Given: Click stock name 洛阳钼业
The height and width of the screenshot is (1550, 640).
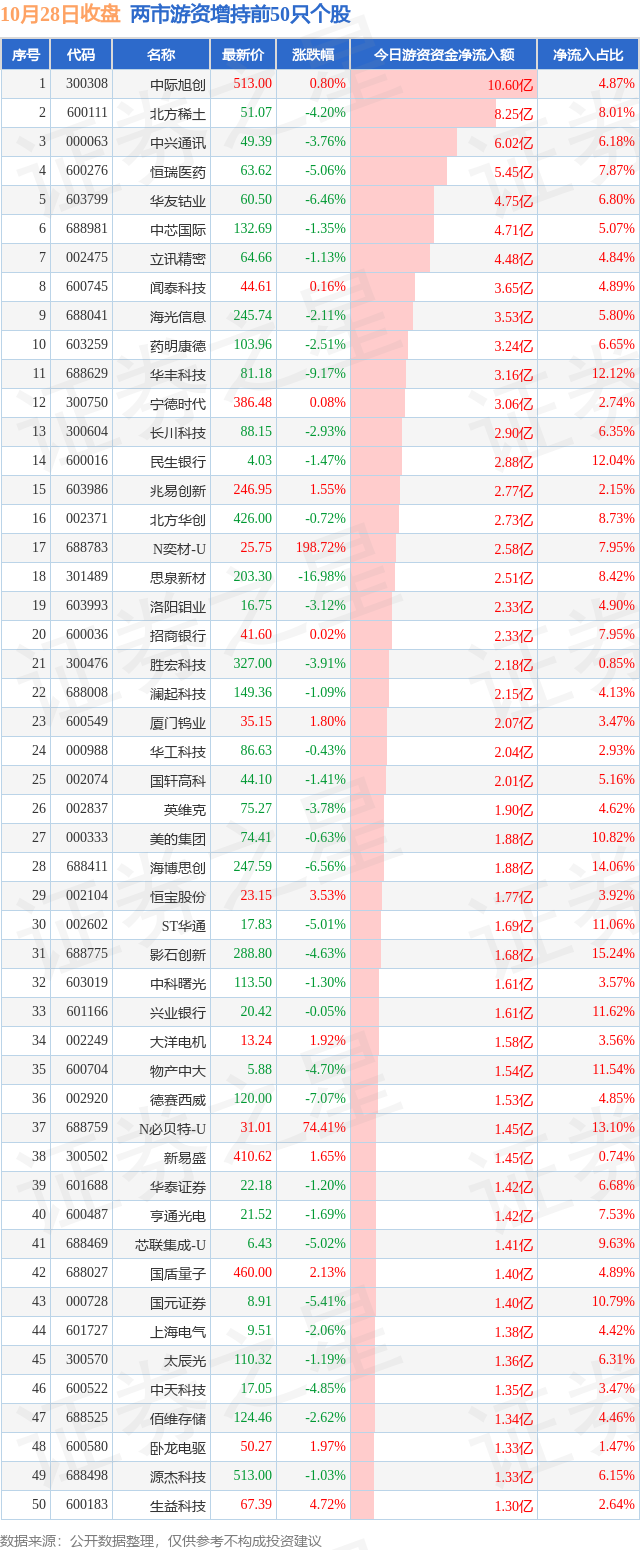Looking at the screenshot, I should [x=178, y=607].
